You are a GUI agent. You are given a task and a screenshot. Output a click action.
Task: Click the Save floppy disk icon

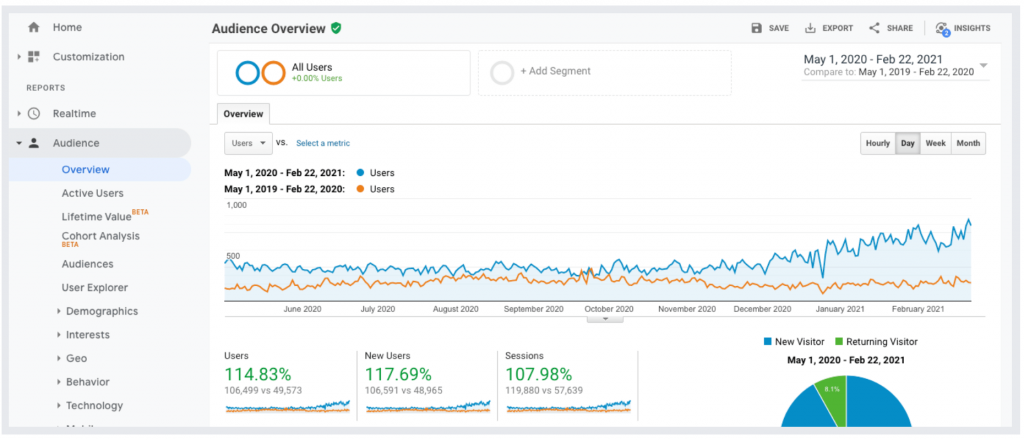756,28
